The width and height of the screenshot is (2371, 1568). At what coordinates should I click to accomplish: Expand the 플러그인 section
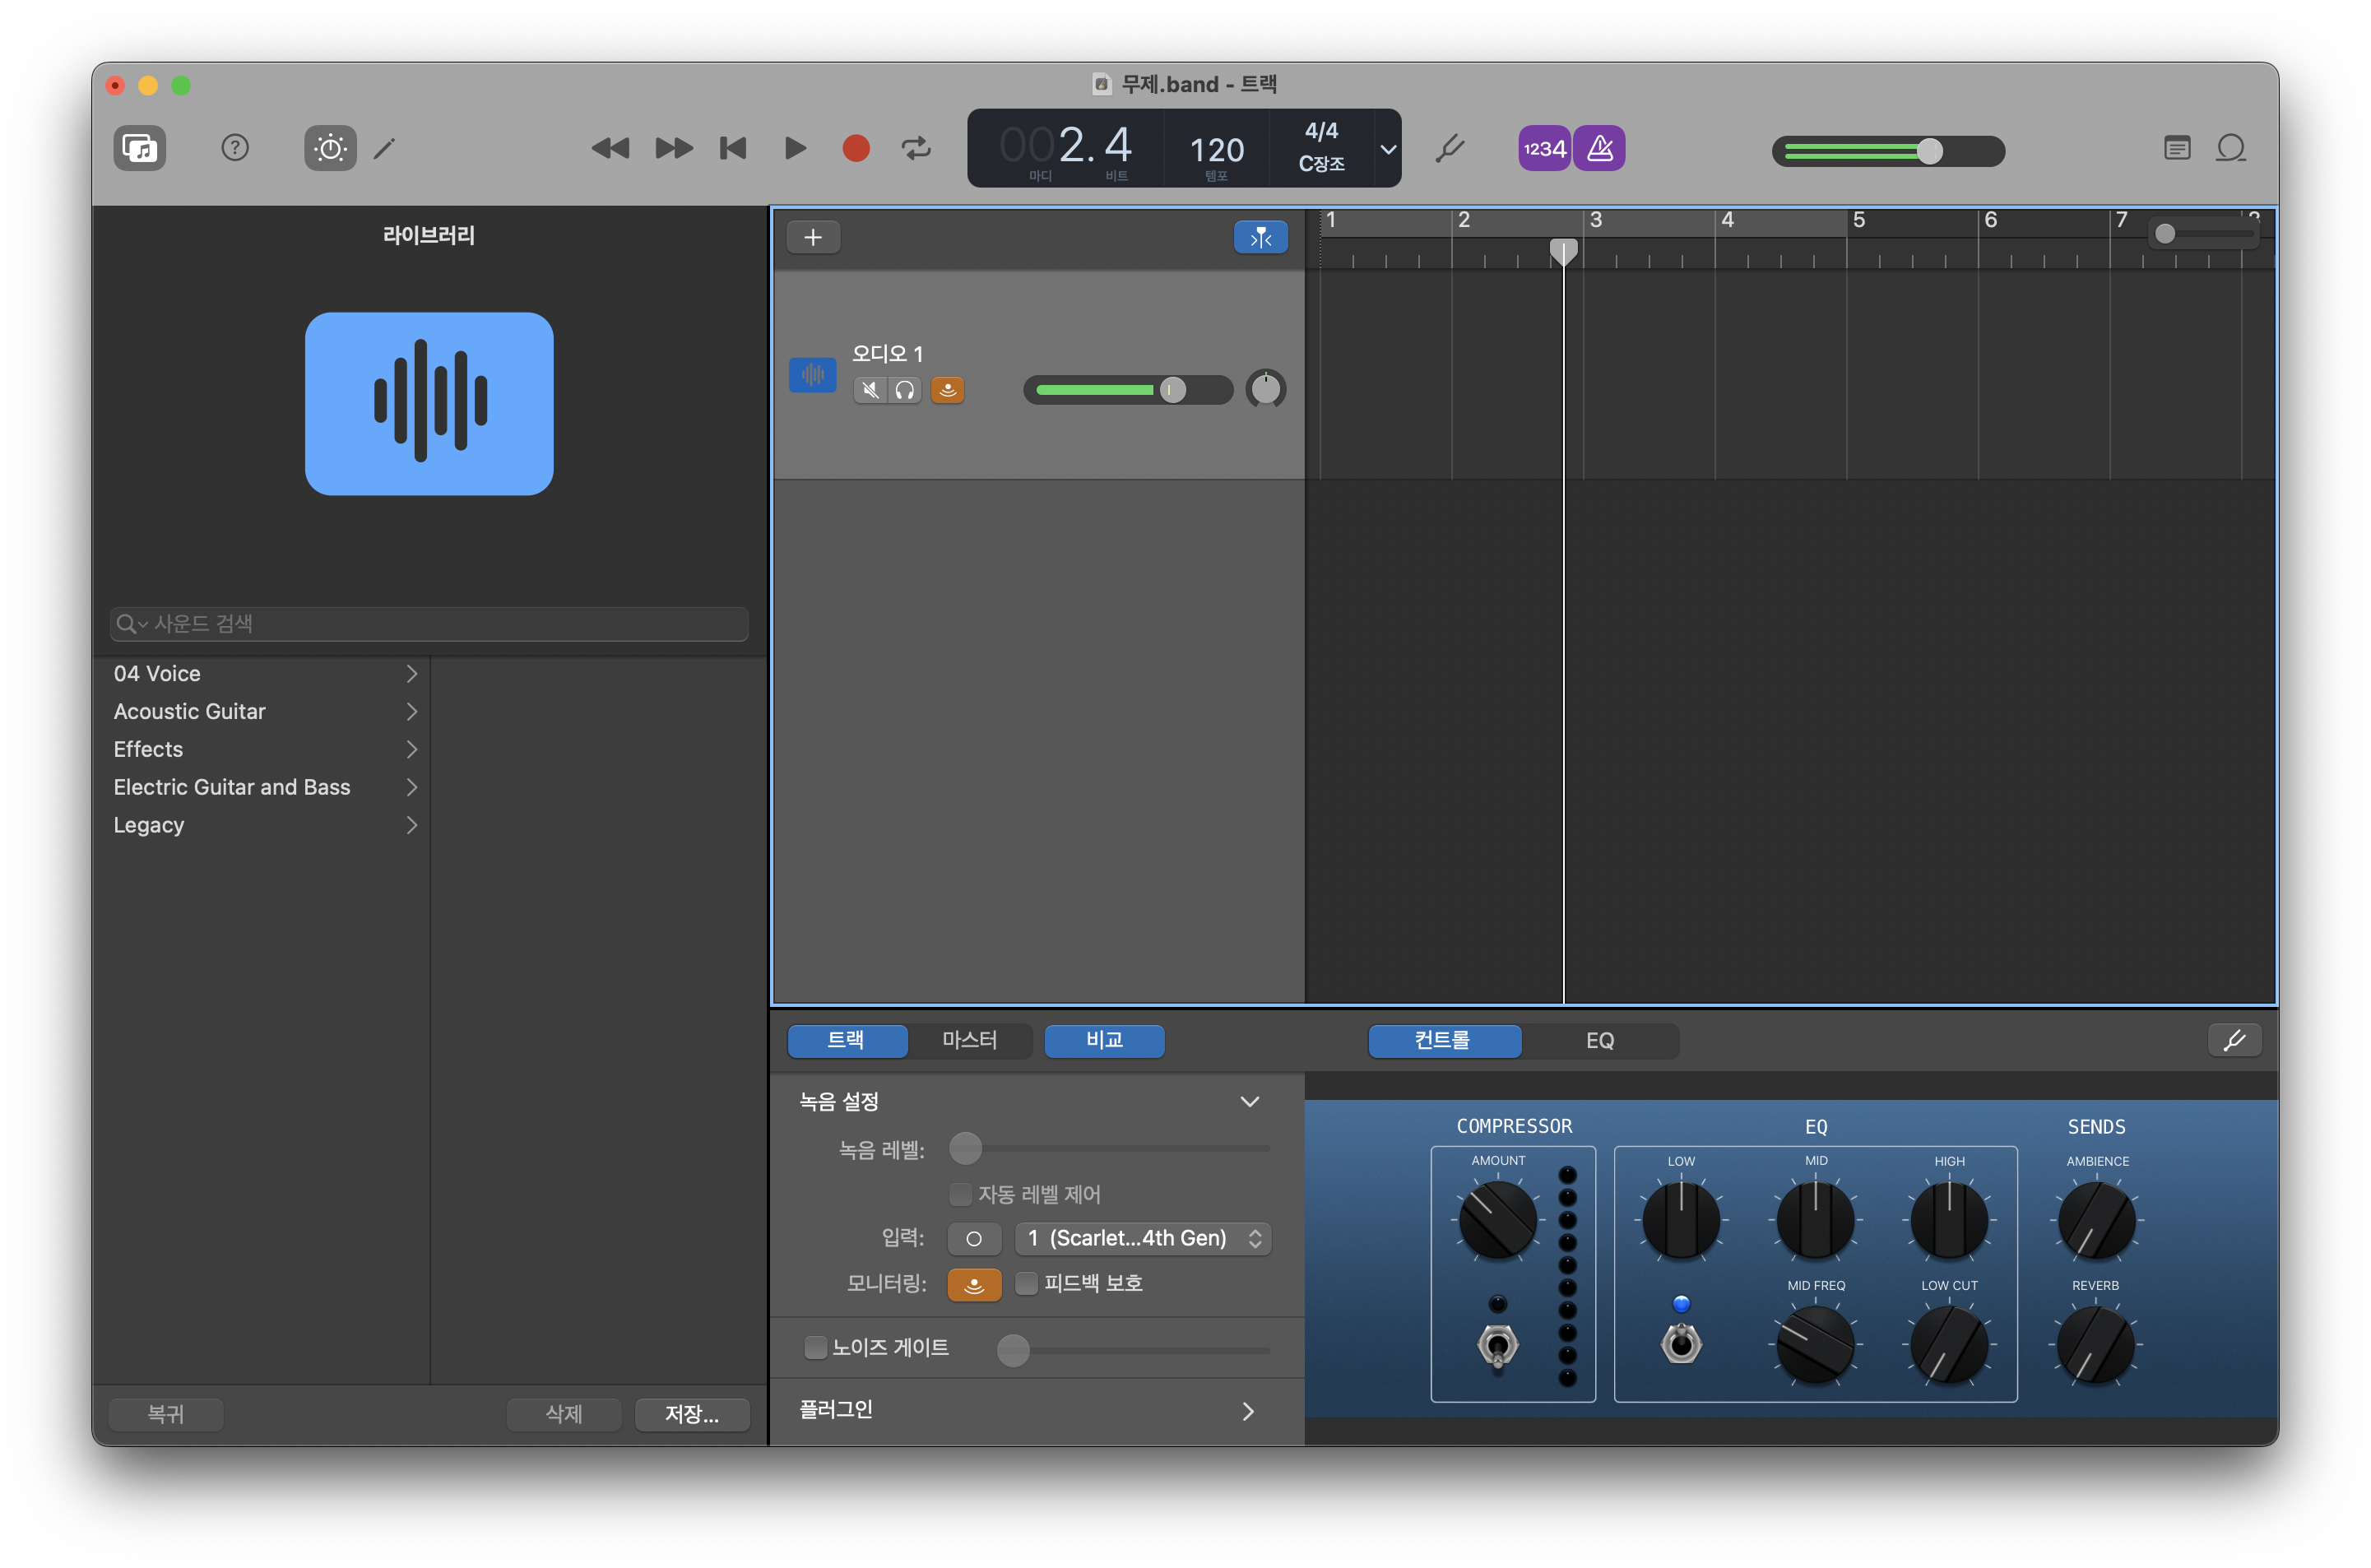pyautogui.click(x=1247, y=1411)
